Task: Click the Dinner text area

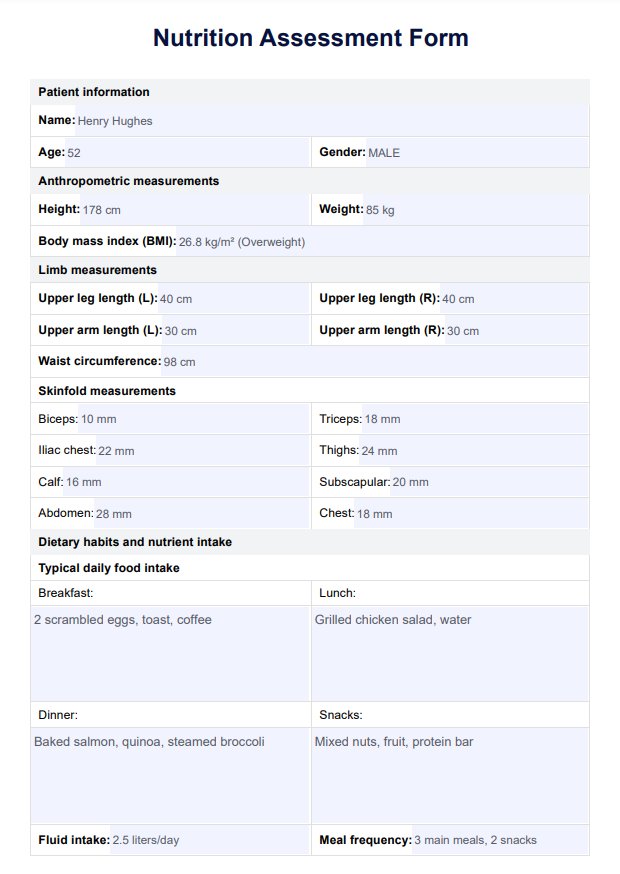Action: pyautogui.click(x=170, y=775)
